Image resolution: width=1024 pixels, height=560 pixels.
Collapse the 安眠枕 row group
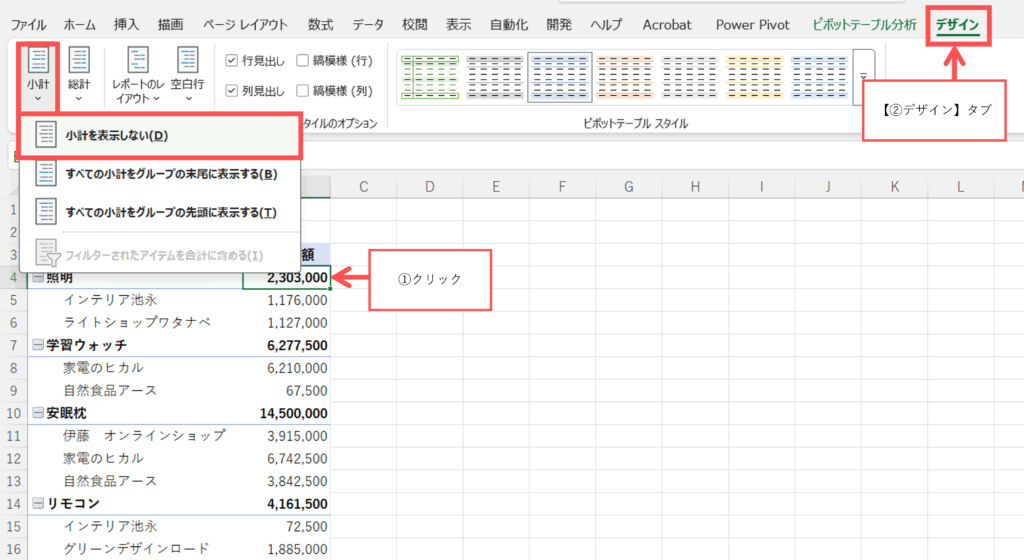pos(37,413)
